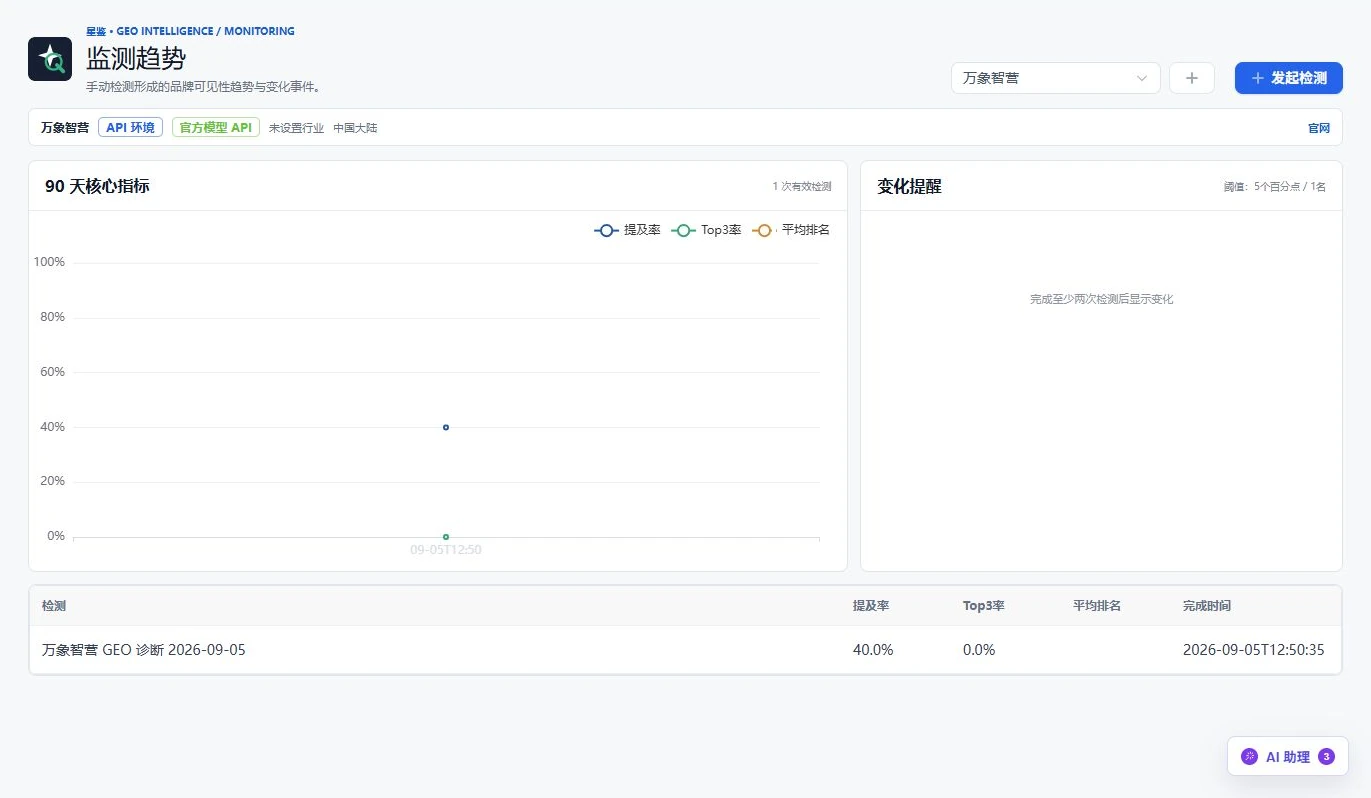
Task: Click the 2026-09-05T12:50:35 timestamp cell
Action: (x=1254, y=650)
